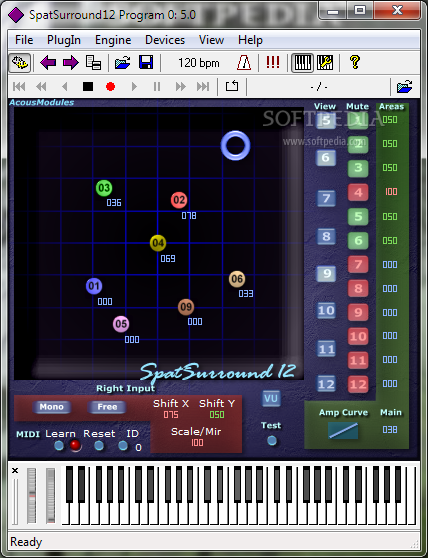428x558 pixels.
Task: Go to previous program with left arrow
Action: pyautogui.click(x=48, y=63)
